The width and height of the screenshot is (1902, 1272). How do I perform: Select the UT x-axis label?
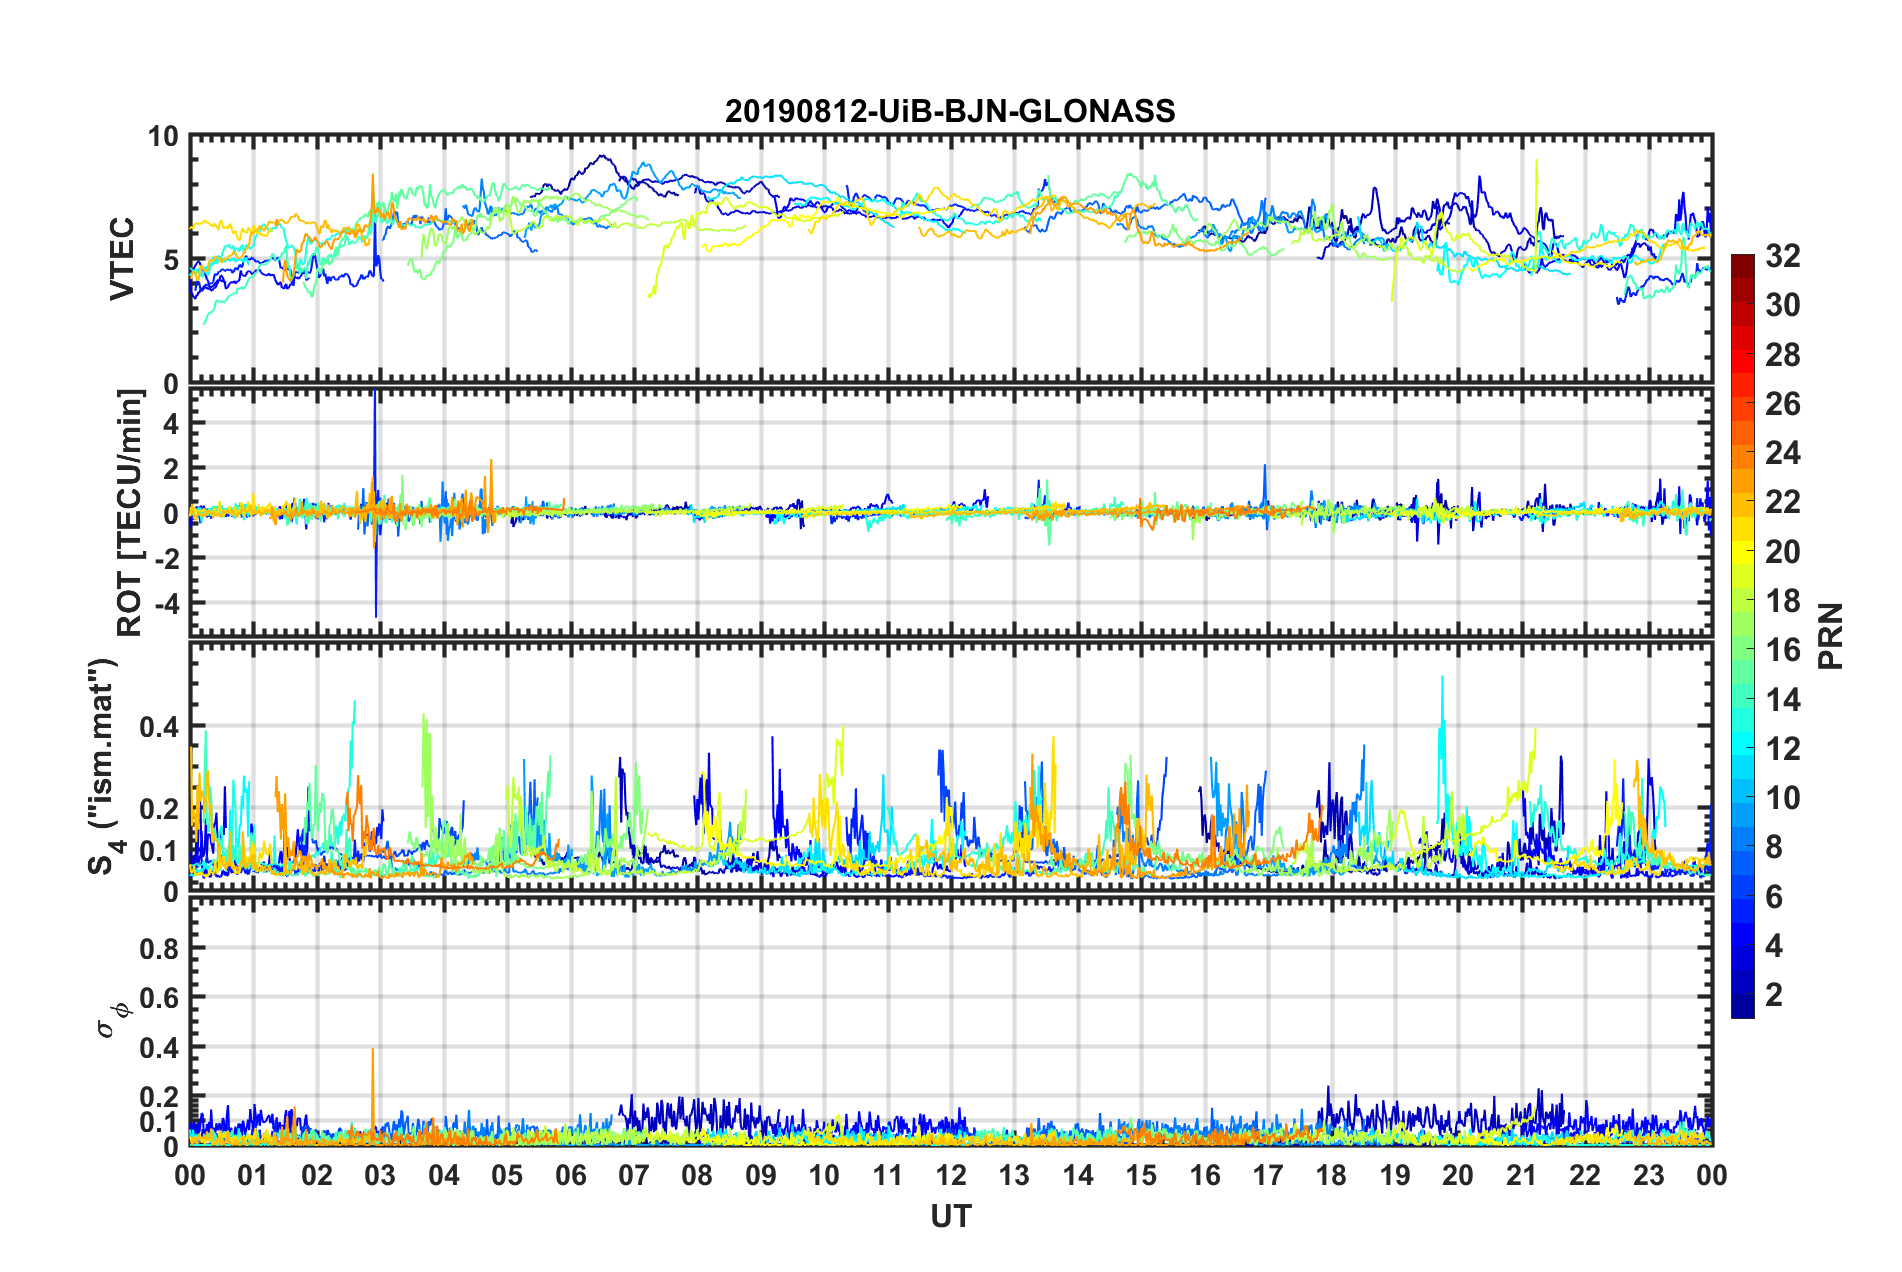point(950,1216)
